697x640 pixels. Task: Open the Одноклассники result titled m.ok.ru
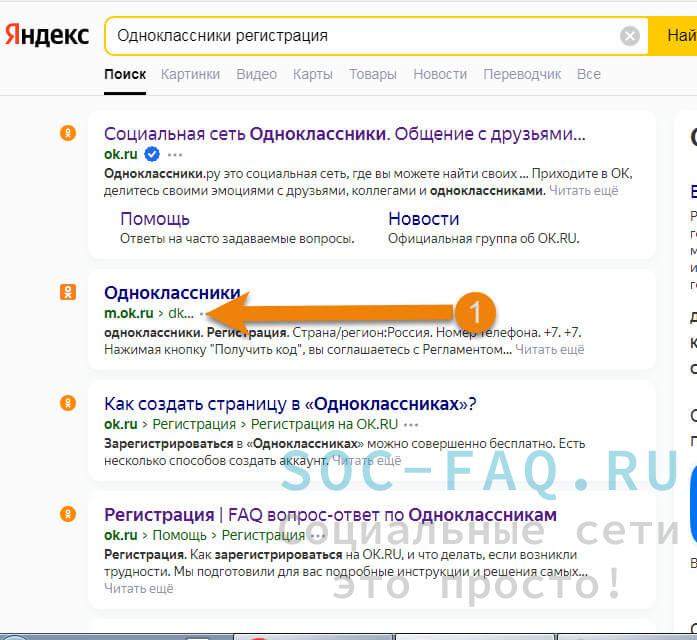pos(172,293)
